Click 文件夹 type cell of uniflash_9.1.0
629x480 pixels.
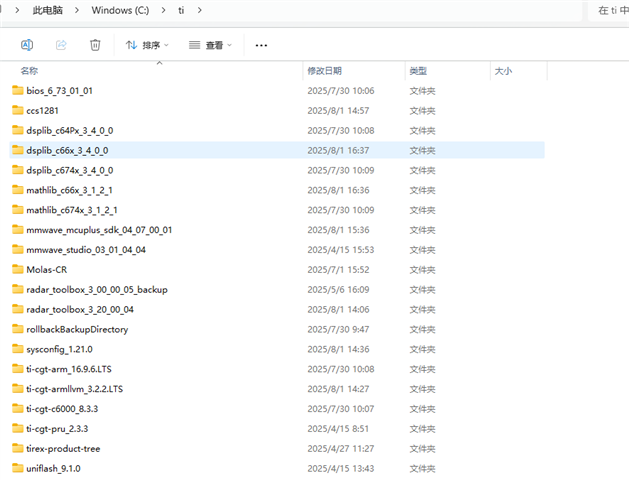pyautogui.click(x=422, y=469)
